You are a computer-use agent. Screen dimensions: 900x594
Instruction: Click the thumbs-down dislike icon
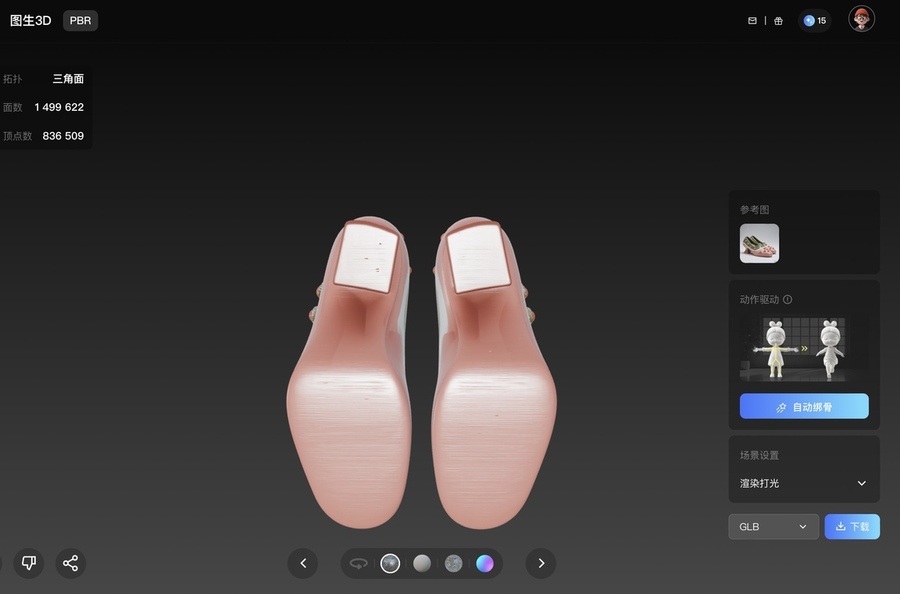(29, 563)
